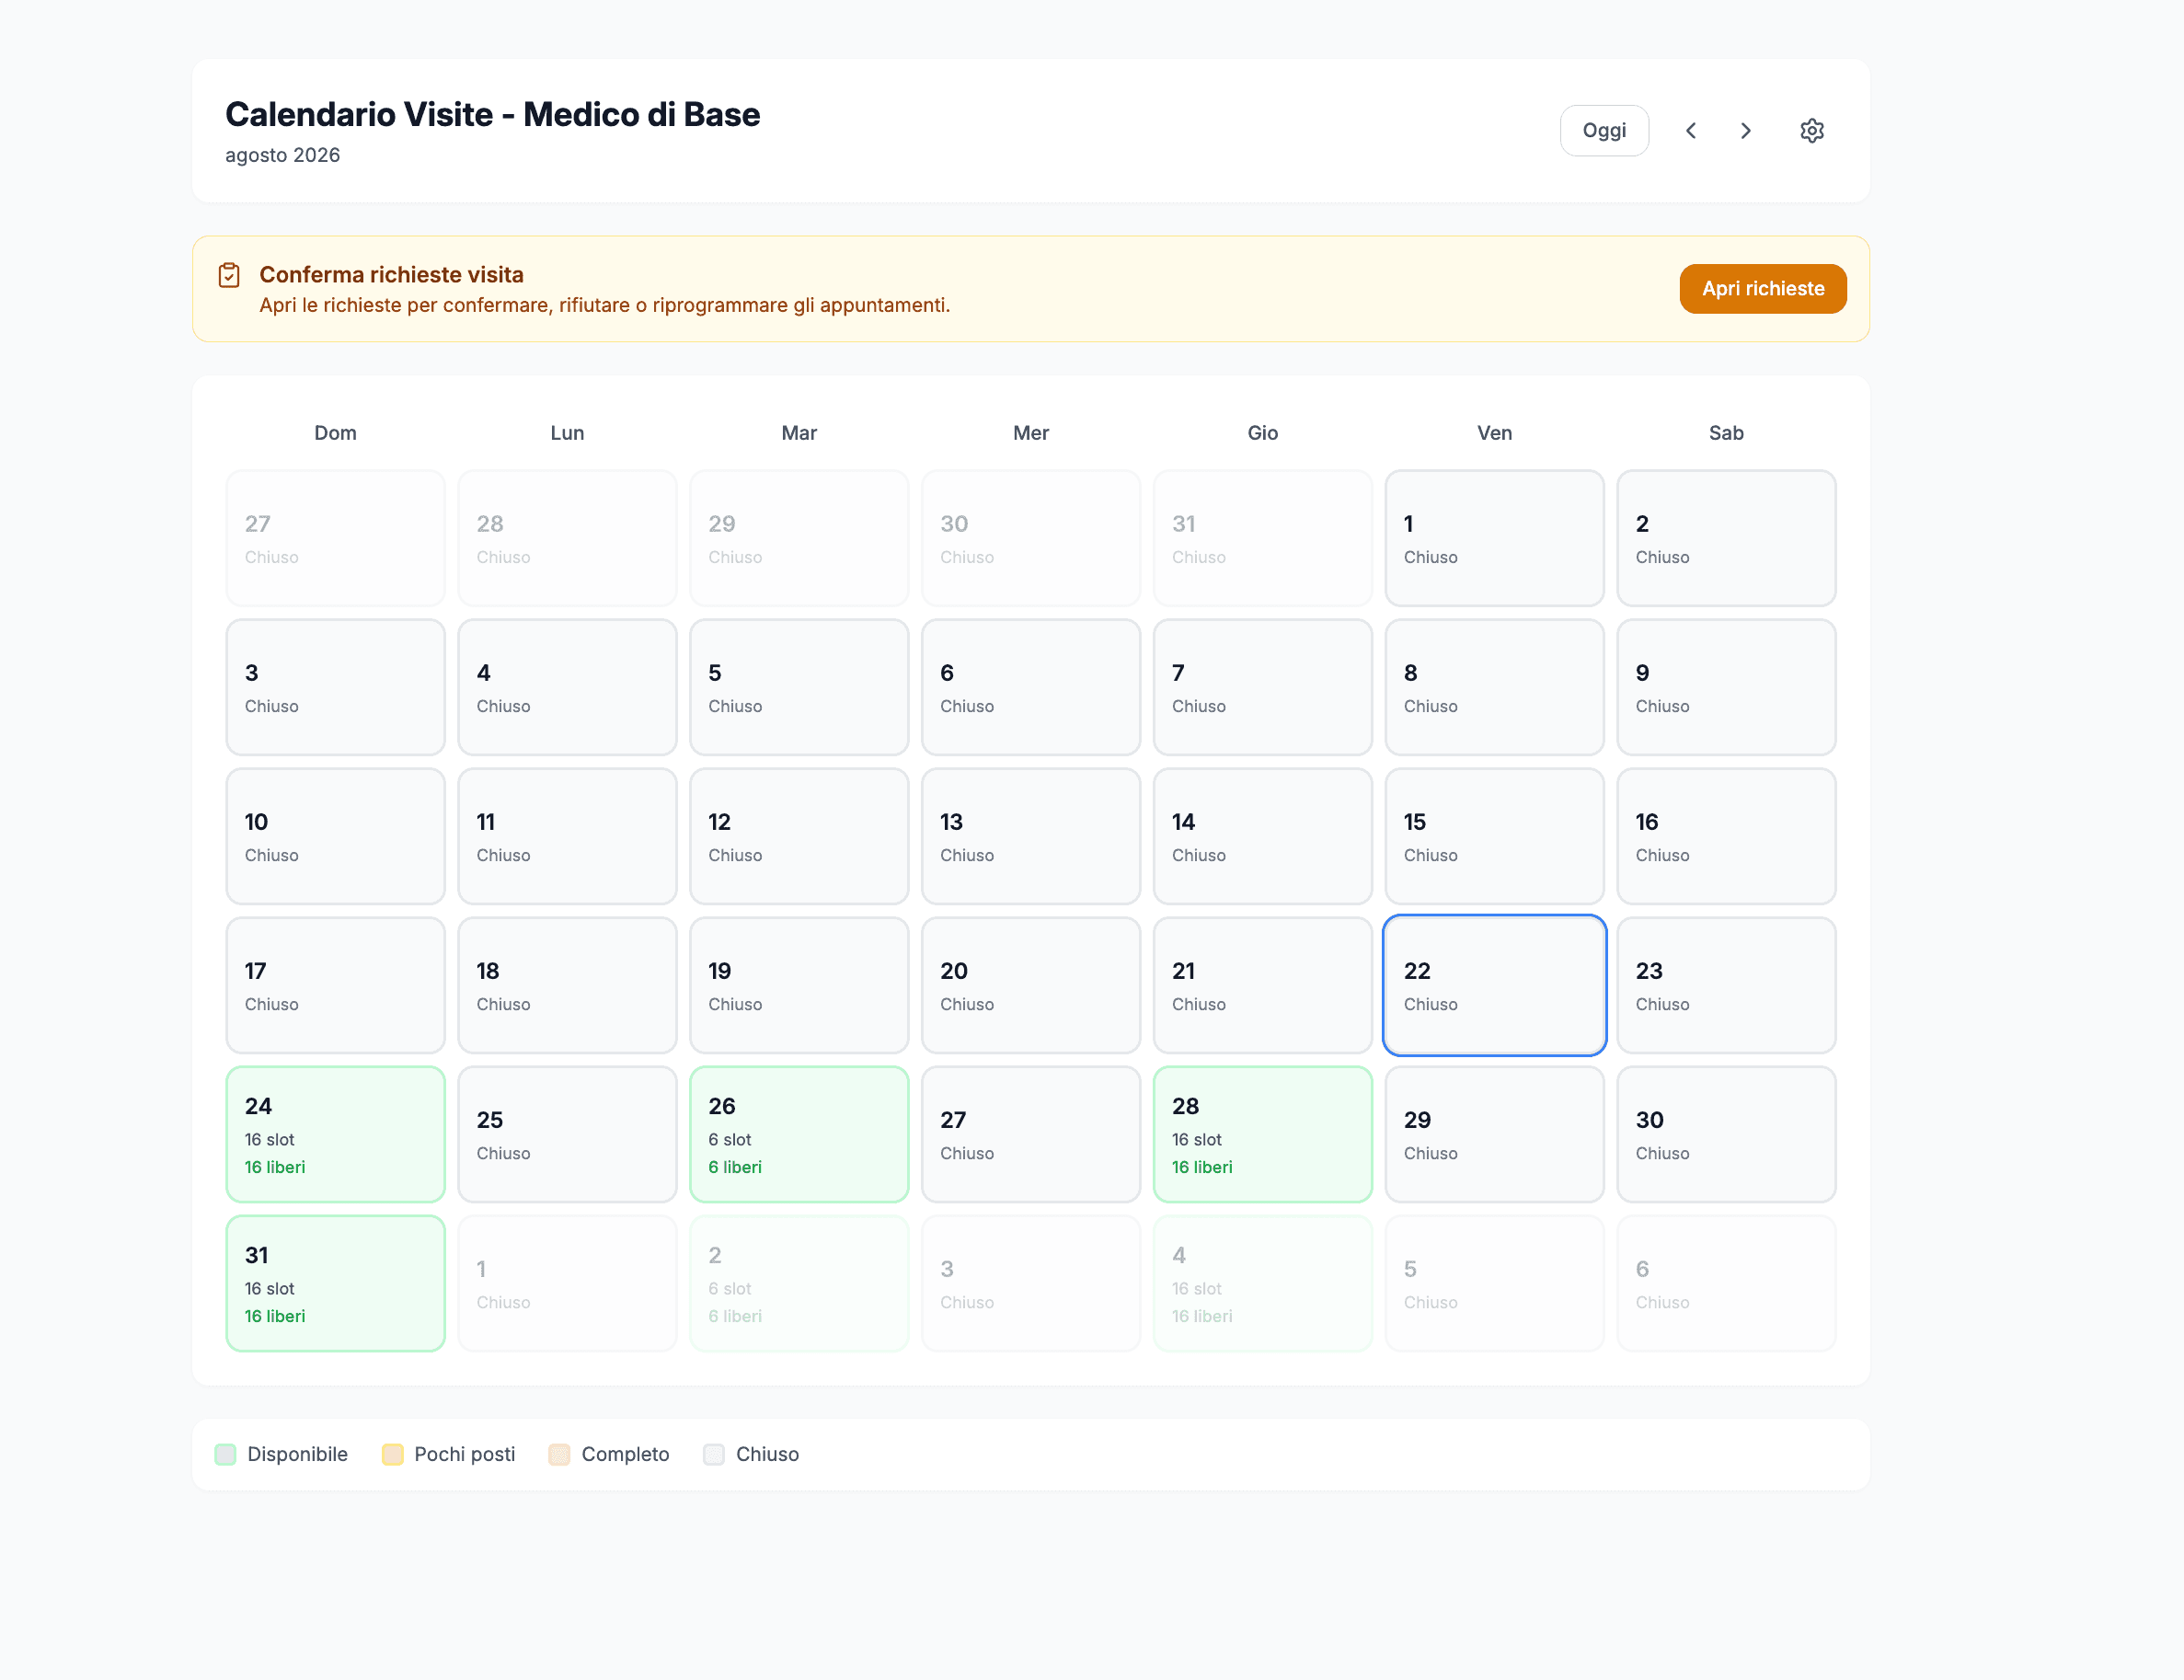Select next-month day 4 with 16 slots
The width and height of the screenshot is (2184, 1680).
click(x=1263, y=1283)
